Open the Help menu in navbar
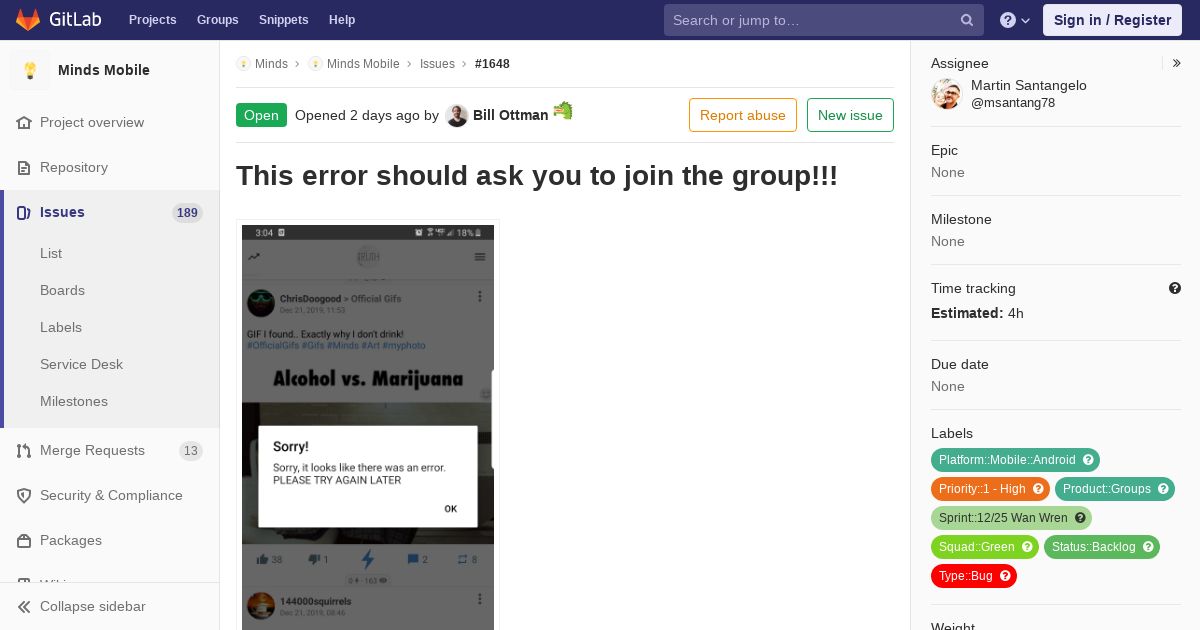Image resolution: width=1200 pixels, height=630 pixels. [342, 20]
